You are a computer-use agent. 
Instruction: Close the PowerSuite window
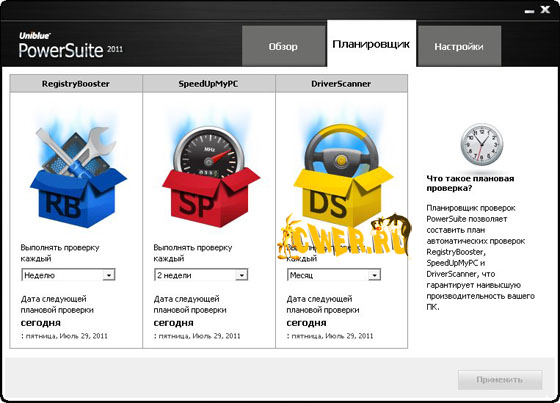pyautogui.click(x=545, y=10)
